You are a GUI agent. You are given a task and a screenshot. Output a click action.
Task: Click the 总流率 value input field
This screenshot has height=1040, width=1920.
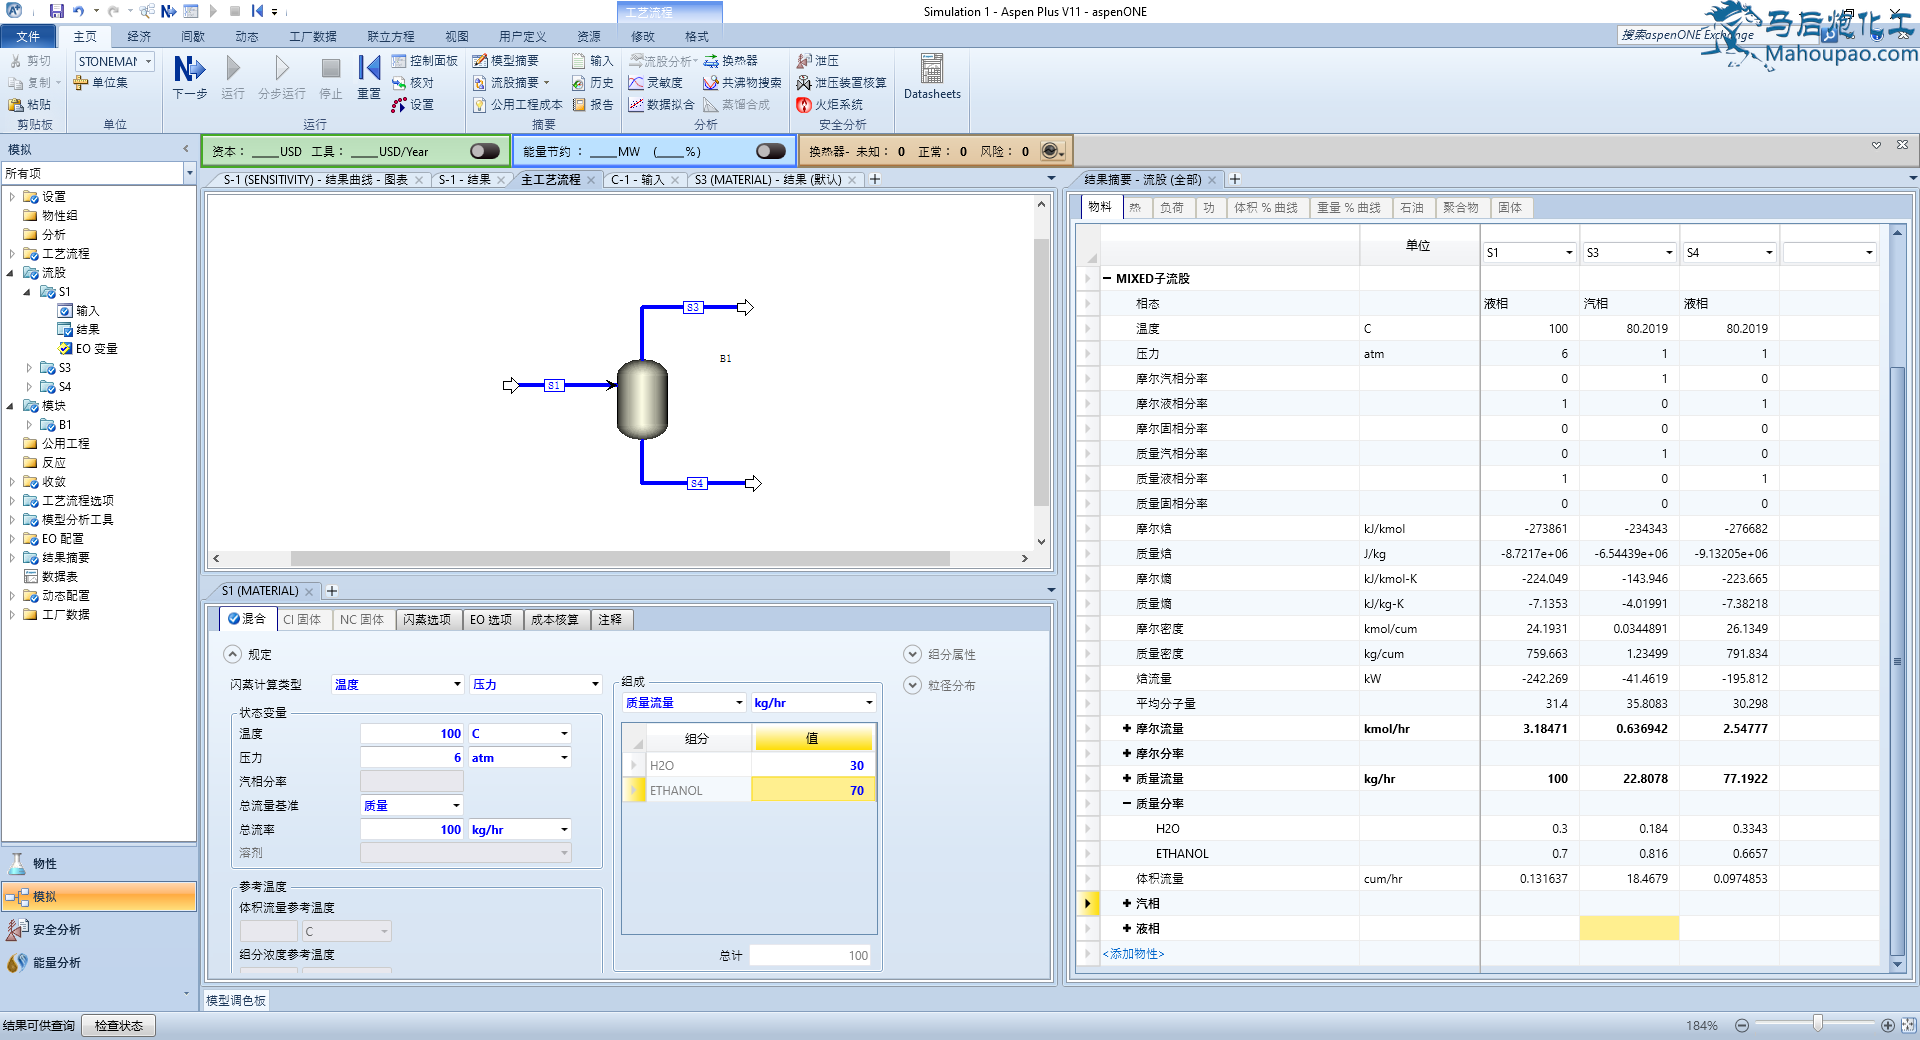point(412,829)
